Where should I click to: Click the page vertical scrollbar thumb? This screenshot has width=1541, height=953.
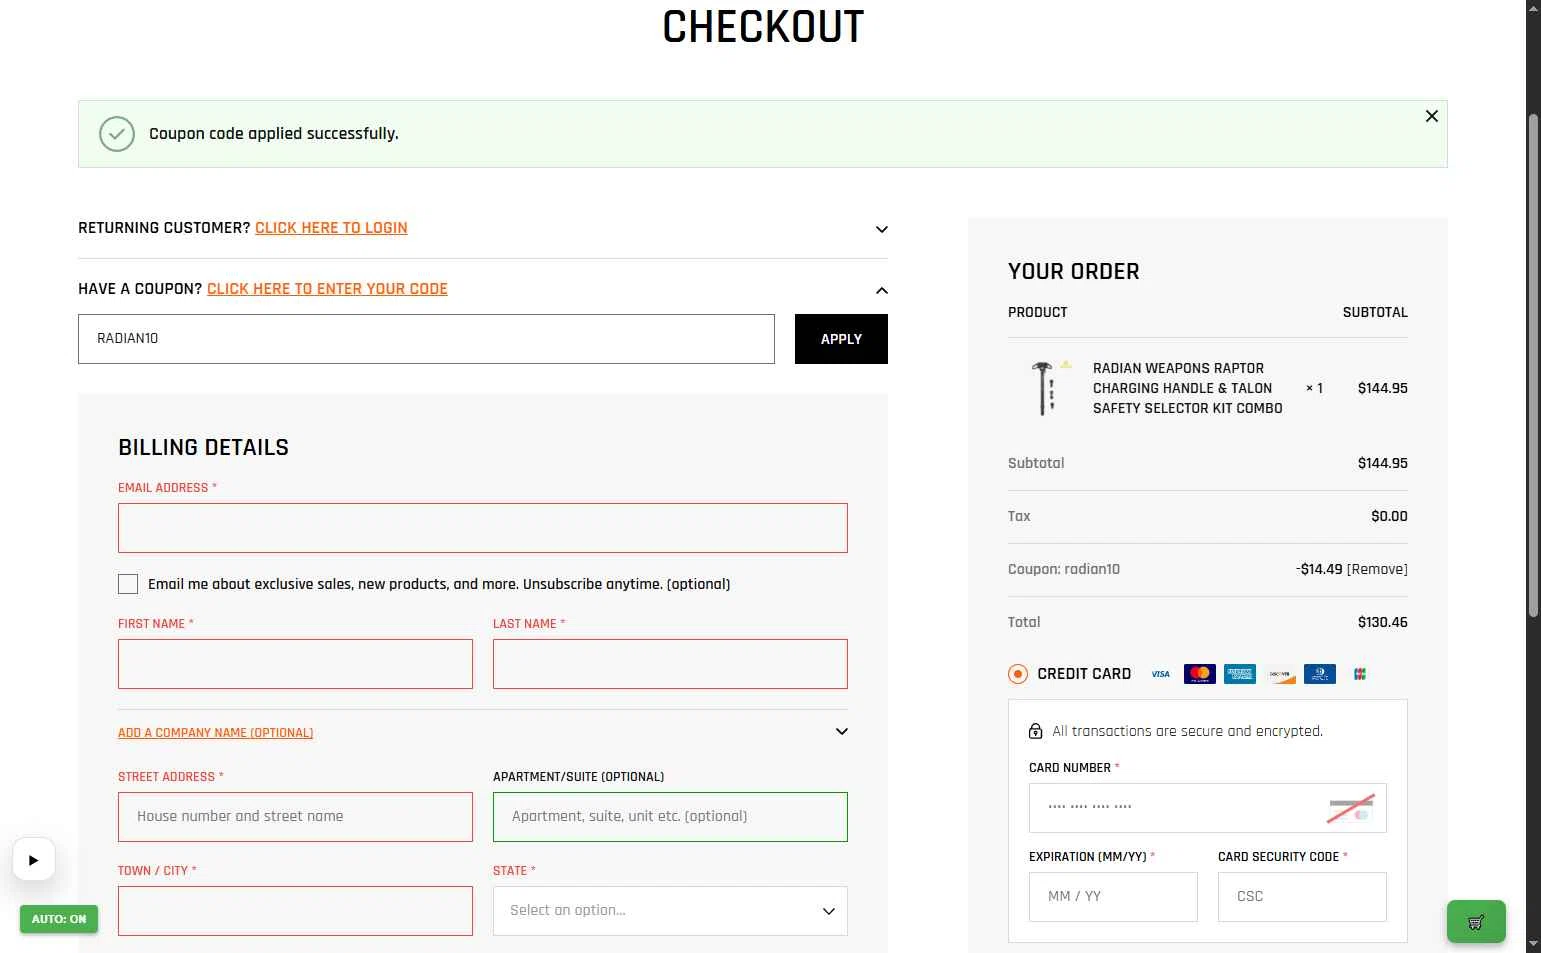1533,365
